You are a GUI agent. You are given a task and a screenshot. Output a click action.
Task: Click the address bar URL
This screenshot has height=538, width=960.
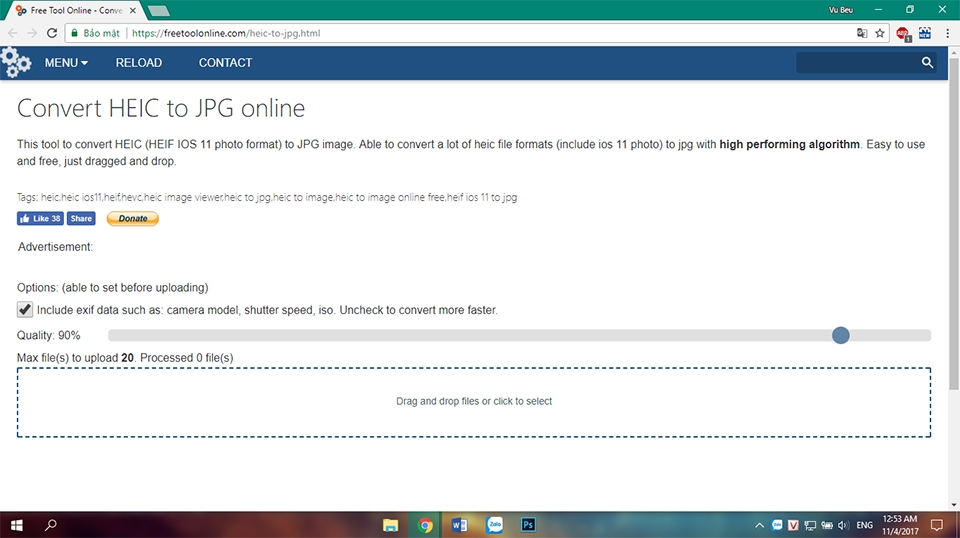click(x=226, y=33)
